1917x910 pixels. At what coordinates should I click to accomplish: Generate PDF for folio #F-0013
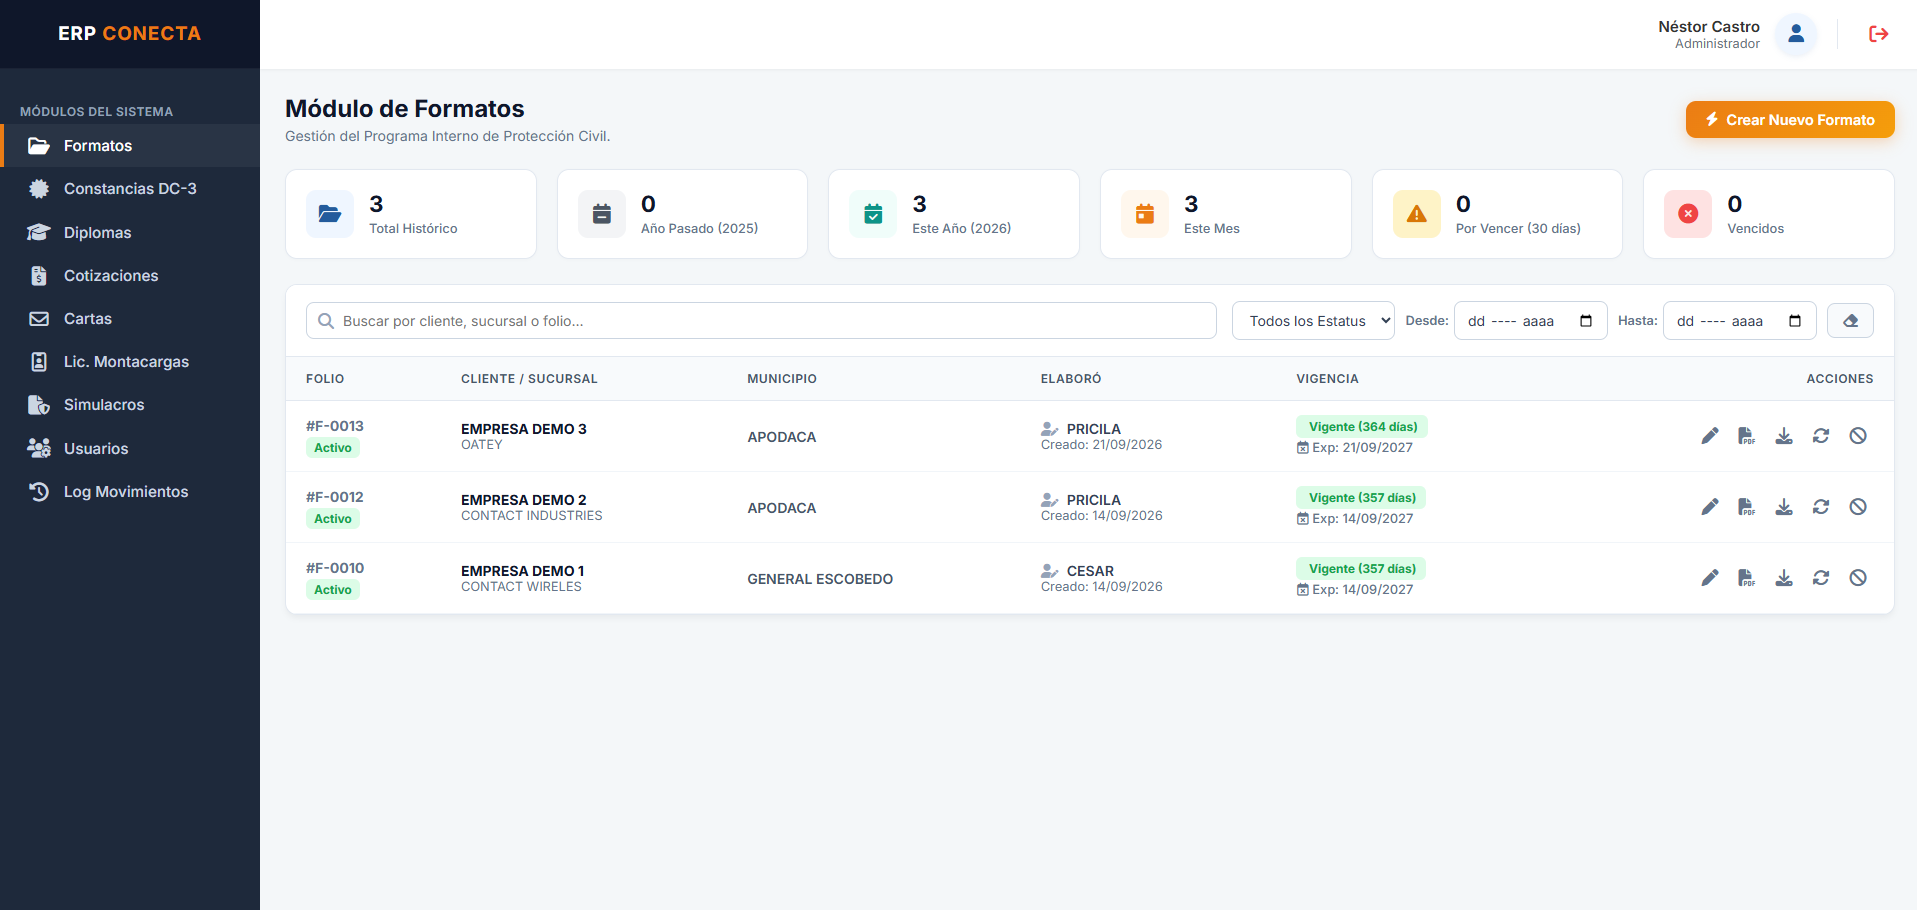(1747, 436)
